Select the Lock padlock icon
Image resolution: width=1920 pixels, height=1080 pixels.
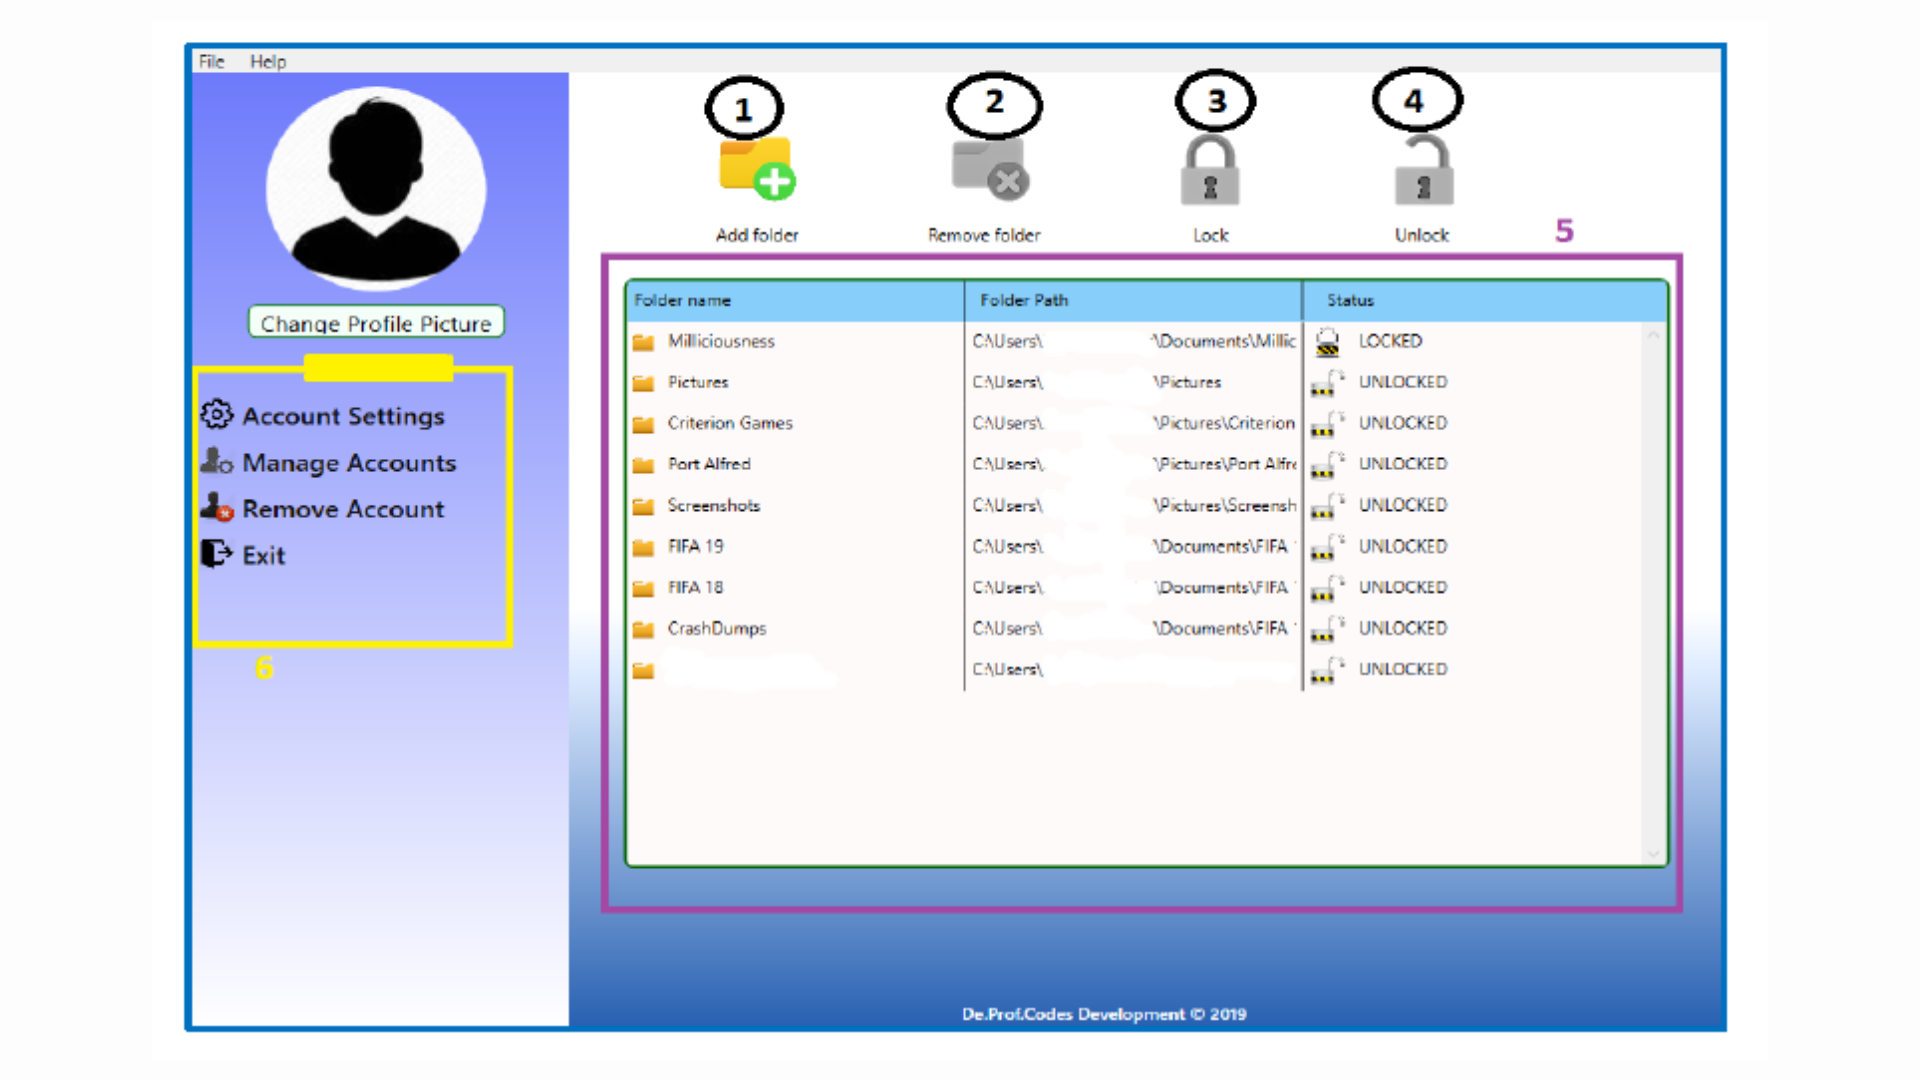pyautogui.click(x=1210, y=168)
